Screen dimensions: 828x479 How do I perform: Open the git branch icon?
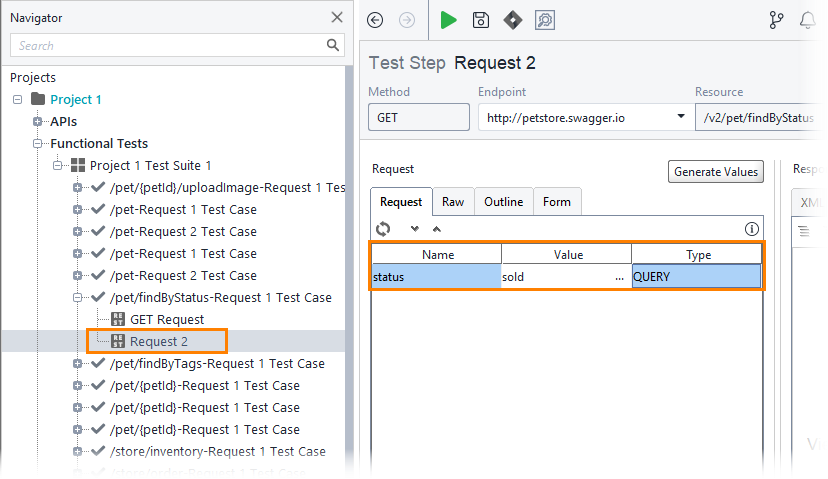pyautogui.click(x=776, y=20)
